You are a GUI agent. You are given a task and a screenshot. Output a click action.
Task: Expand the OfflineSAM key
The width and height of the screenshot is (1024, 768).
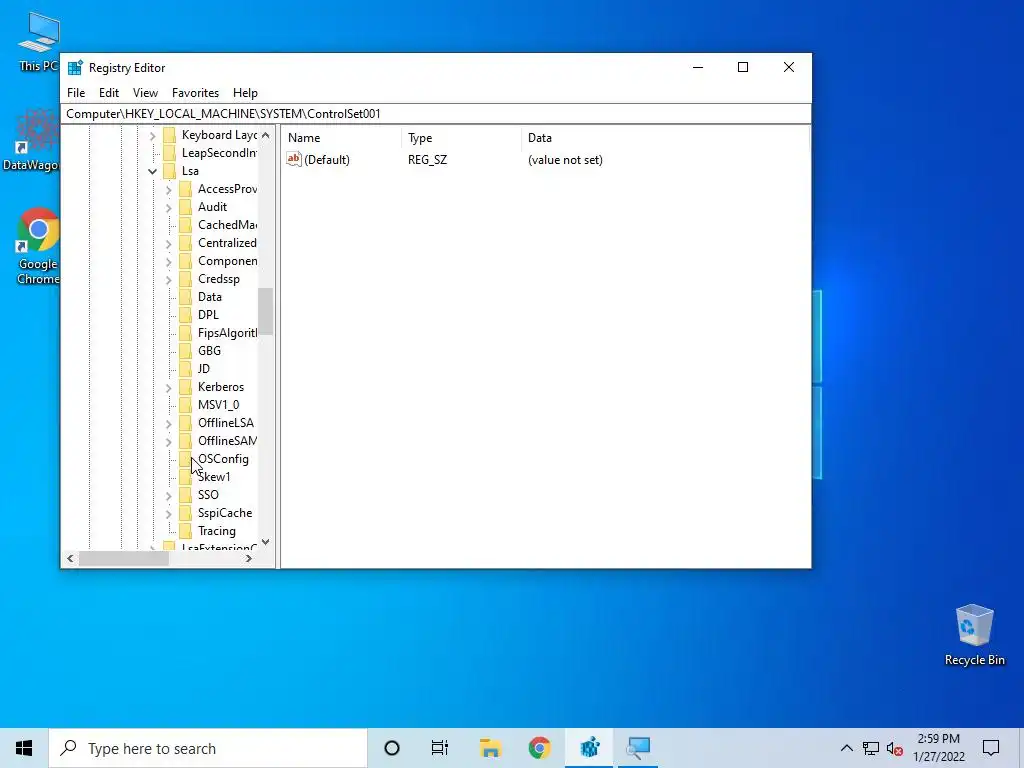tap(168, 441)
